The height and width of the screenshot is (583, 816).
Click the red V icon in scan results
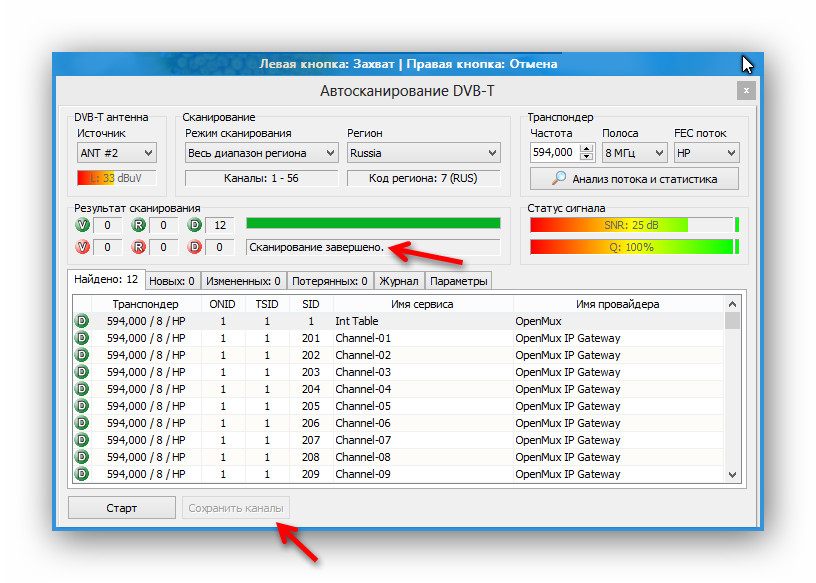pyautogui.click(x=82, y=246)
